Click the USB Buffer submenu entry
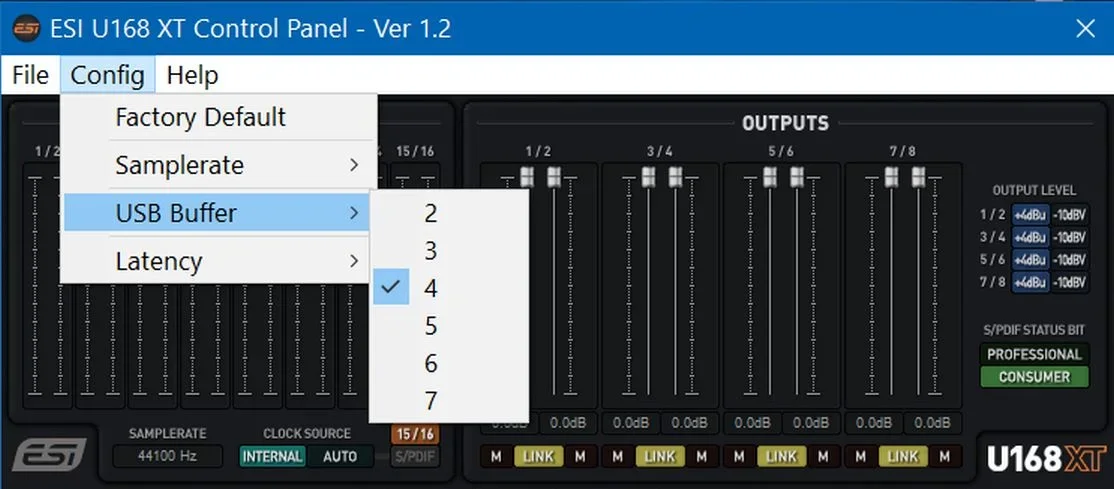This screenshot has height=489, width=1114. (218, 213)
